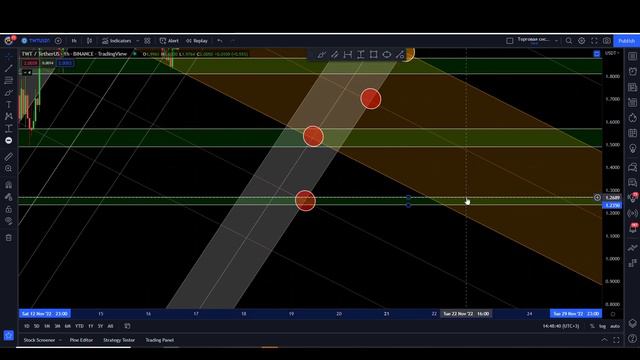The height and width of the screenshot is (360, 640).
Task: Open the Pine Editor tab
Action: click(x=81, y=340)
